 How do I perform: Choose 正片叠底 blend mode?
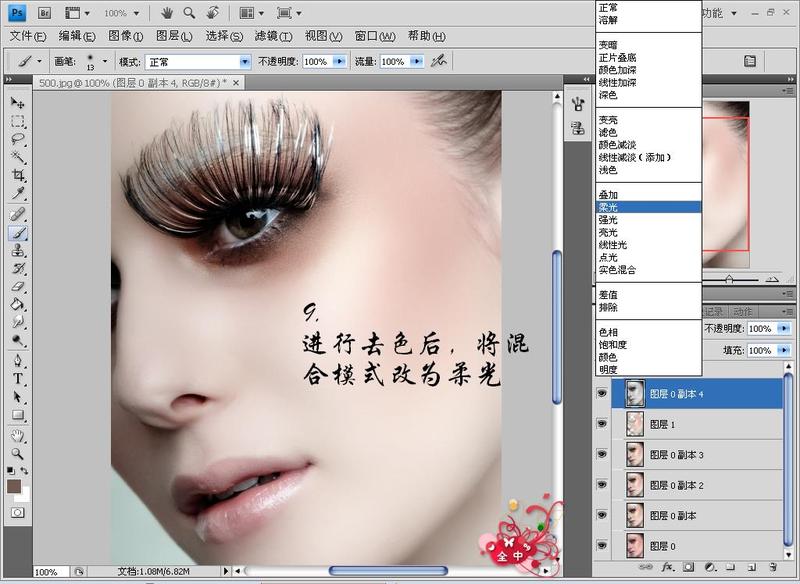tap(648, 57)
